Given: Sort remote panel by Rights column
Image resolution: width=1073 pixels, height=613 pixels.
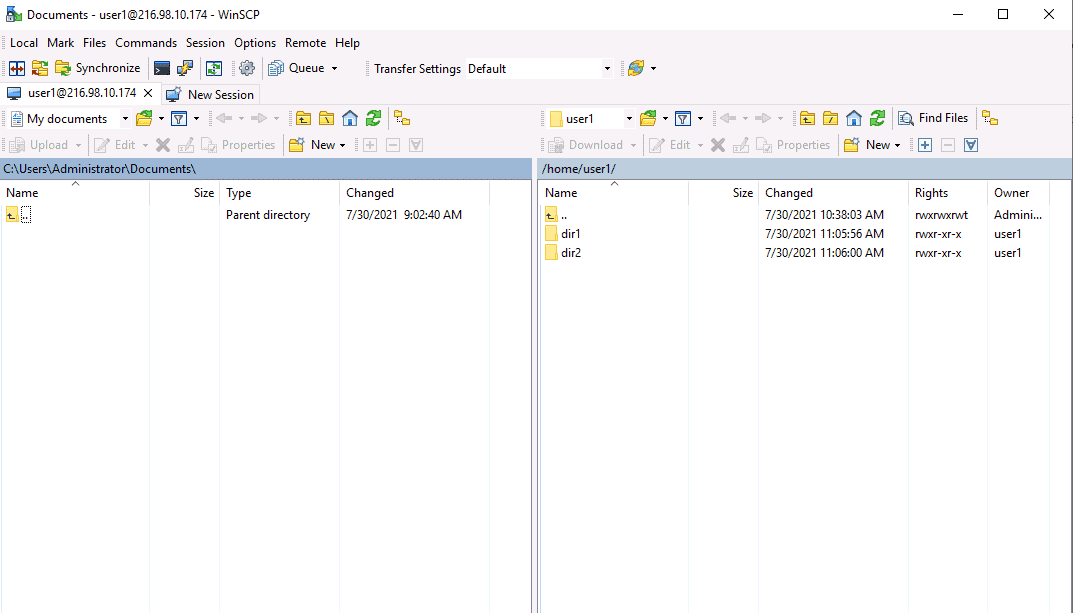Looking at the screenshot, I should 947,193.
